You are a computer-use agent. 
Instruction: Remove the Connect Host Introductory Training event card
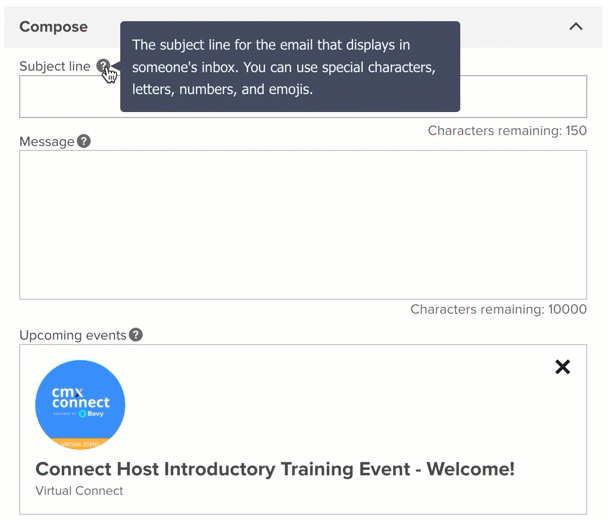(562, 367)
